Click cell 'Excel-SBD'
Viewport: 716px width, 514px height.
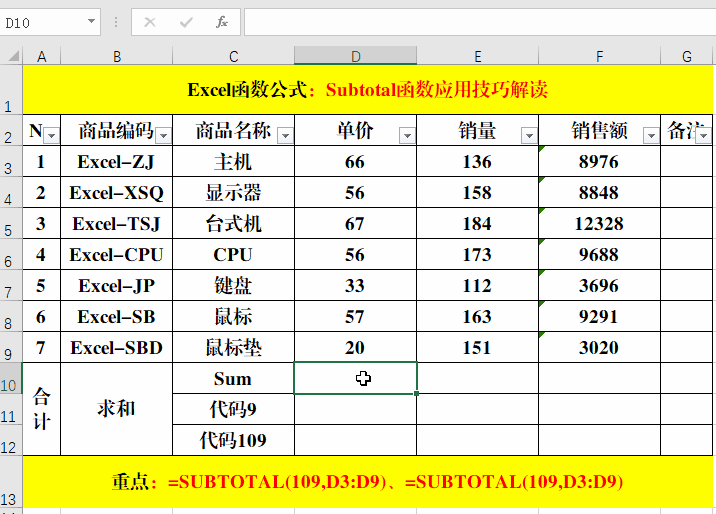[x=116, y=348]
